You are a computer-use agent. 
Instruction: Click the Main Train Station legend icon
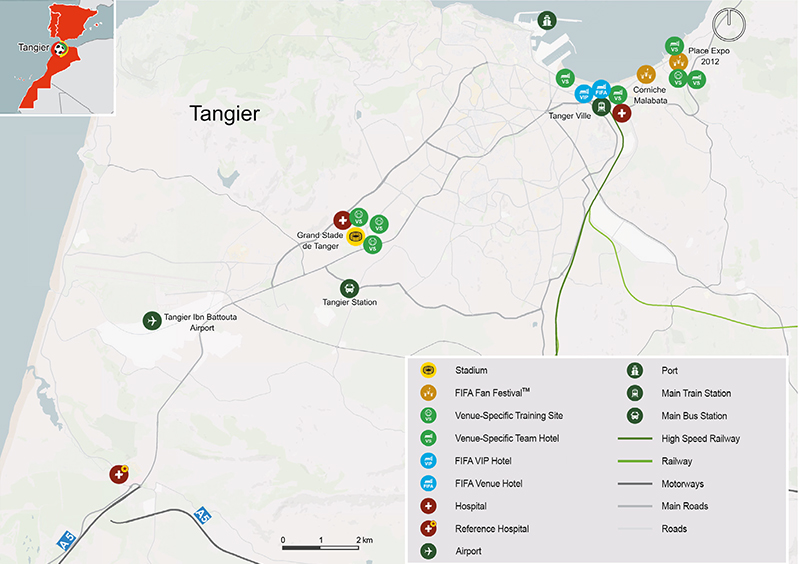point(635,393)
